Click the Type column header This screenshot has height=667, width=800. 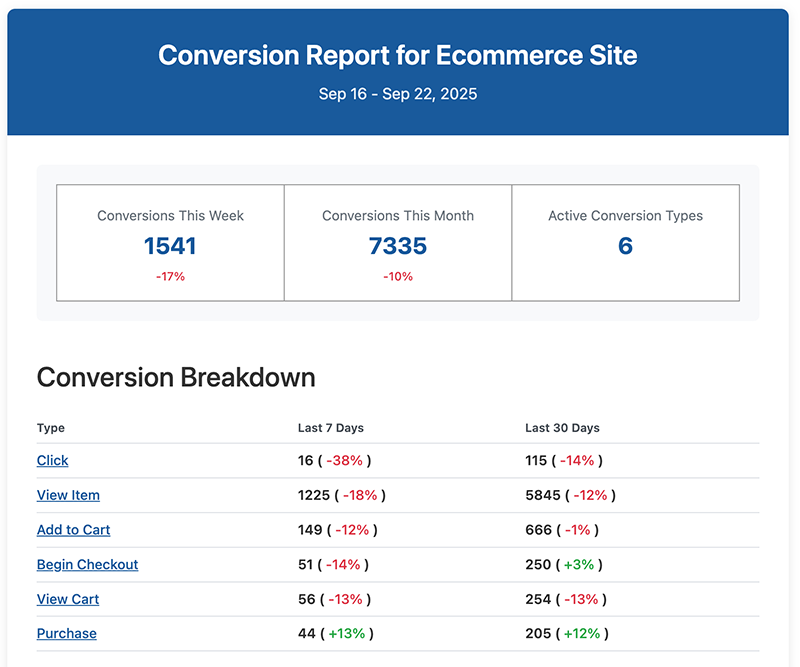pos(51,428)
